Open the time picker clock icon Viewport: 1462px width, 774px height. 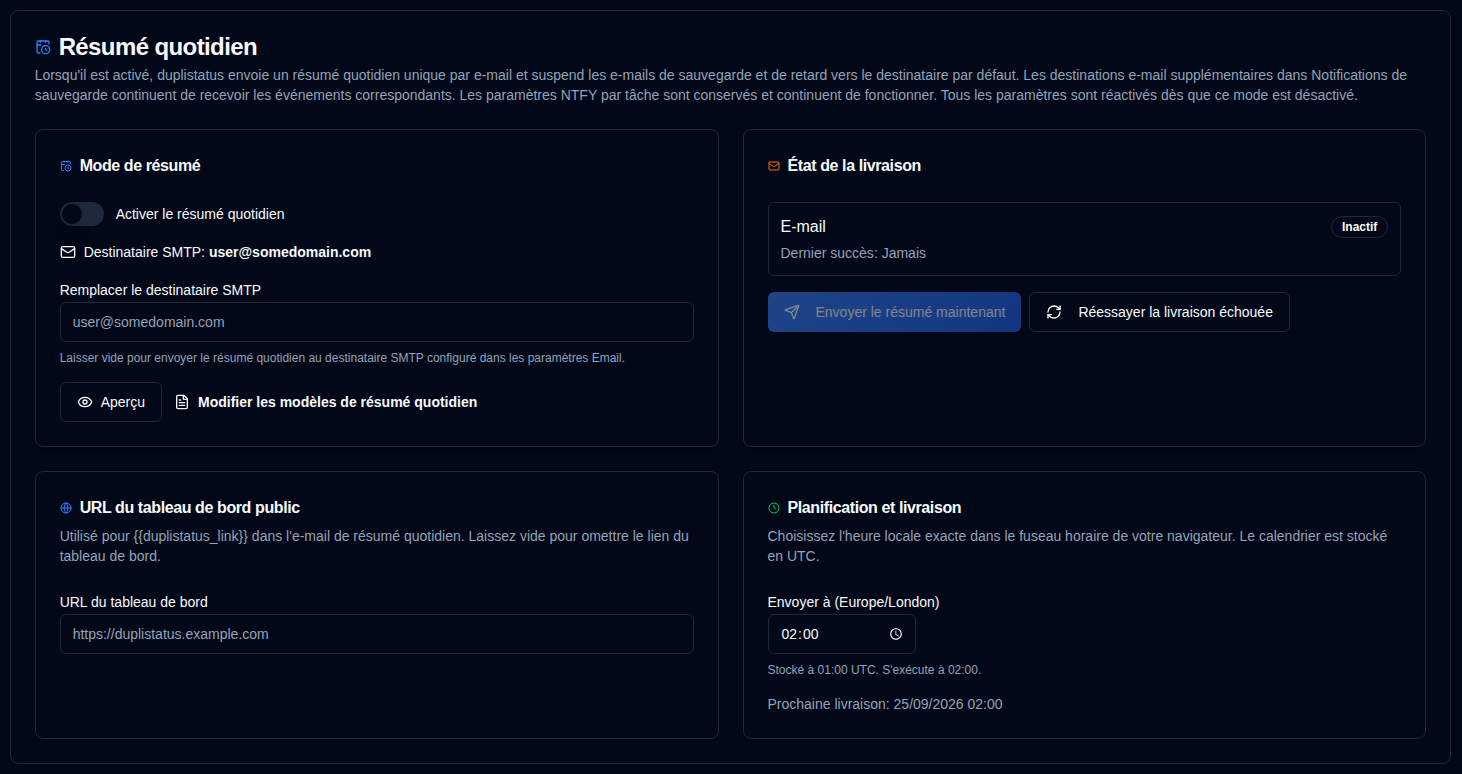[x=896, y=634]
